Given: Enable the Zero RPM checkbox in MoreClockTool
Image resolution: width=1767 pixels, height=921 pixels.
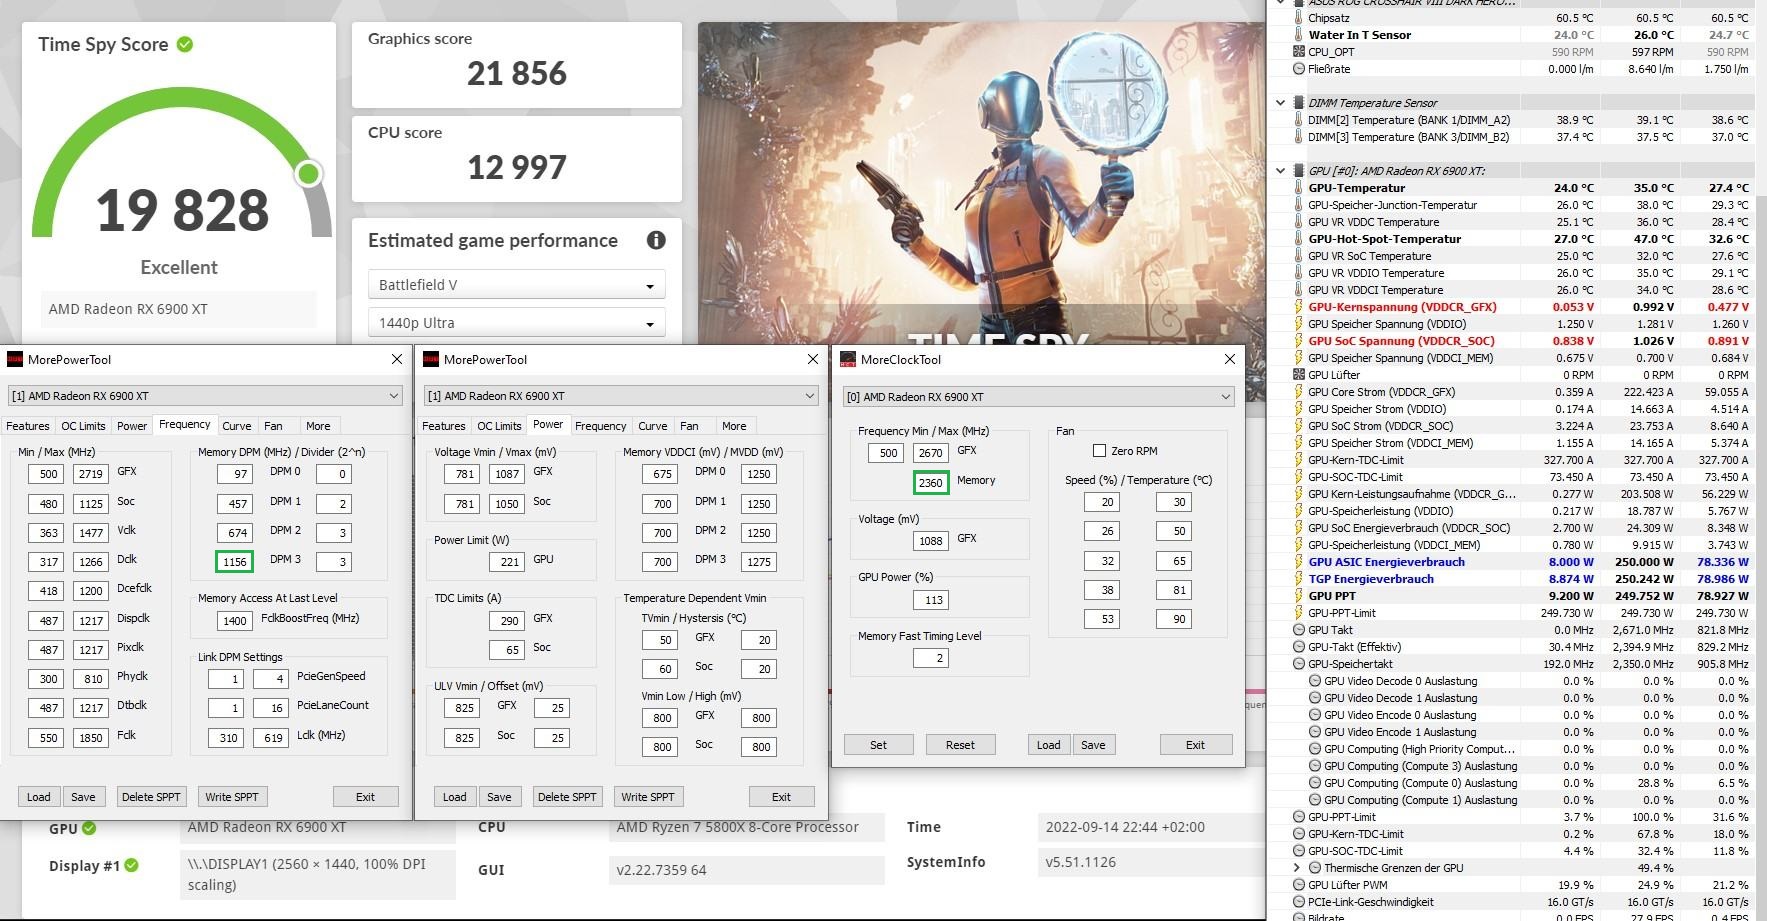Looking at the screenshot, I should [x=1099, y=451].
